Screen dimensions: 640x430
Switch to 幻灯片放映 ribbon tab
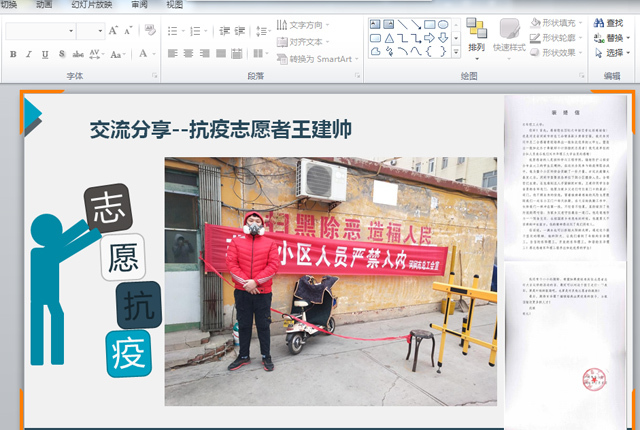coord(91,4)
